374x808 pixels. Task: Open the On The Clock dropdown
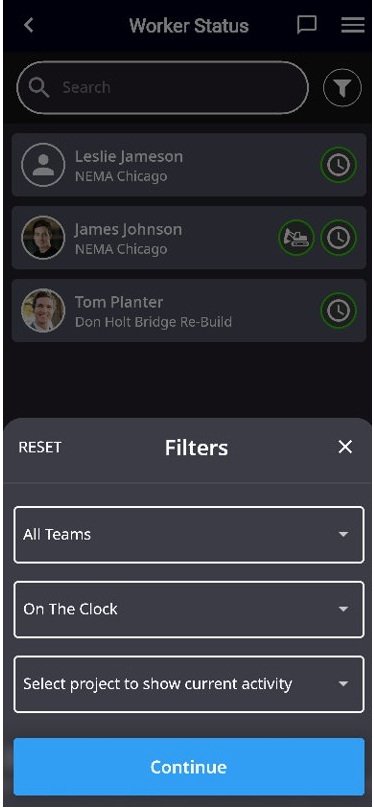coord(189,609)
